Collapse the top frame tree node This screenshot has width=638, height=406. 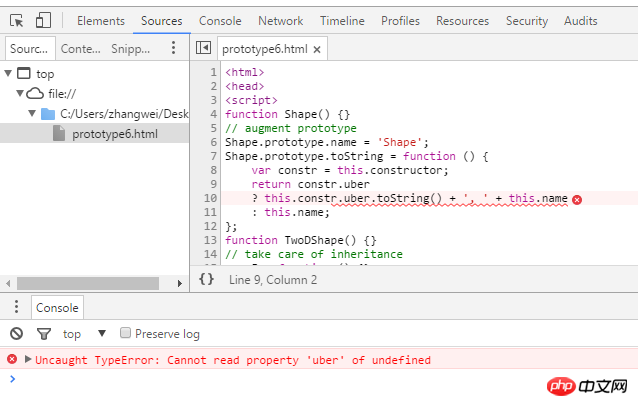[9, 73]
